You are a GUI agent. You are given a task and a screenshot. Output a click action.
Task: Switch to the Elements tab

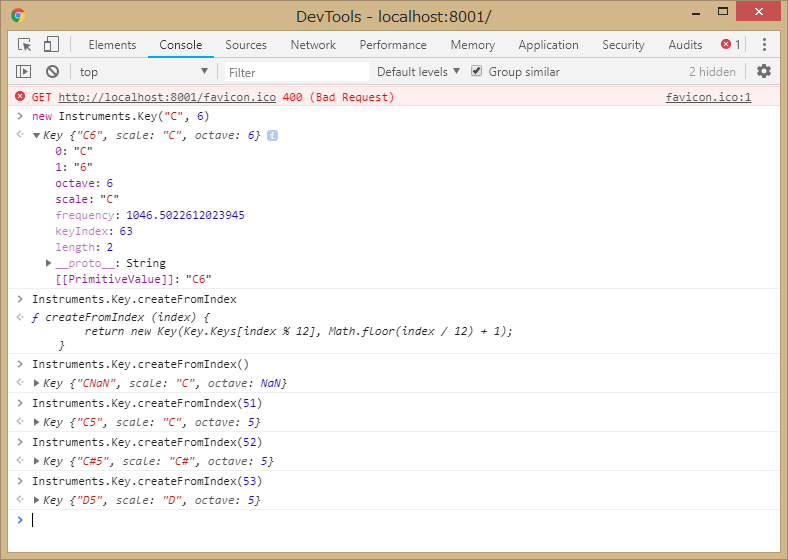112,45
